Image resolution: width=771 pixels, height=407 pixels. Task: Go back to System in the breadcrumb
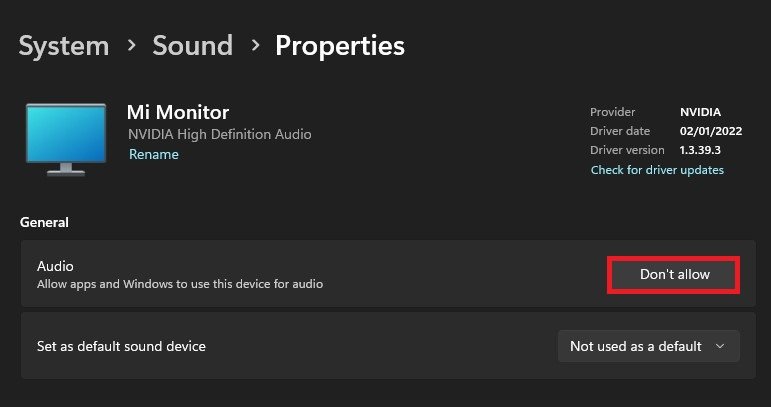[64, 46]
